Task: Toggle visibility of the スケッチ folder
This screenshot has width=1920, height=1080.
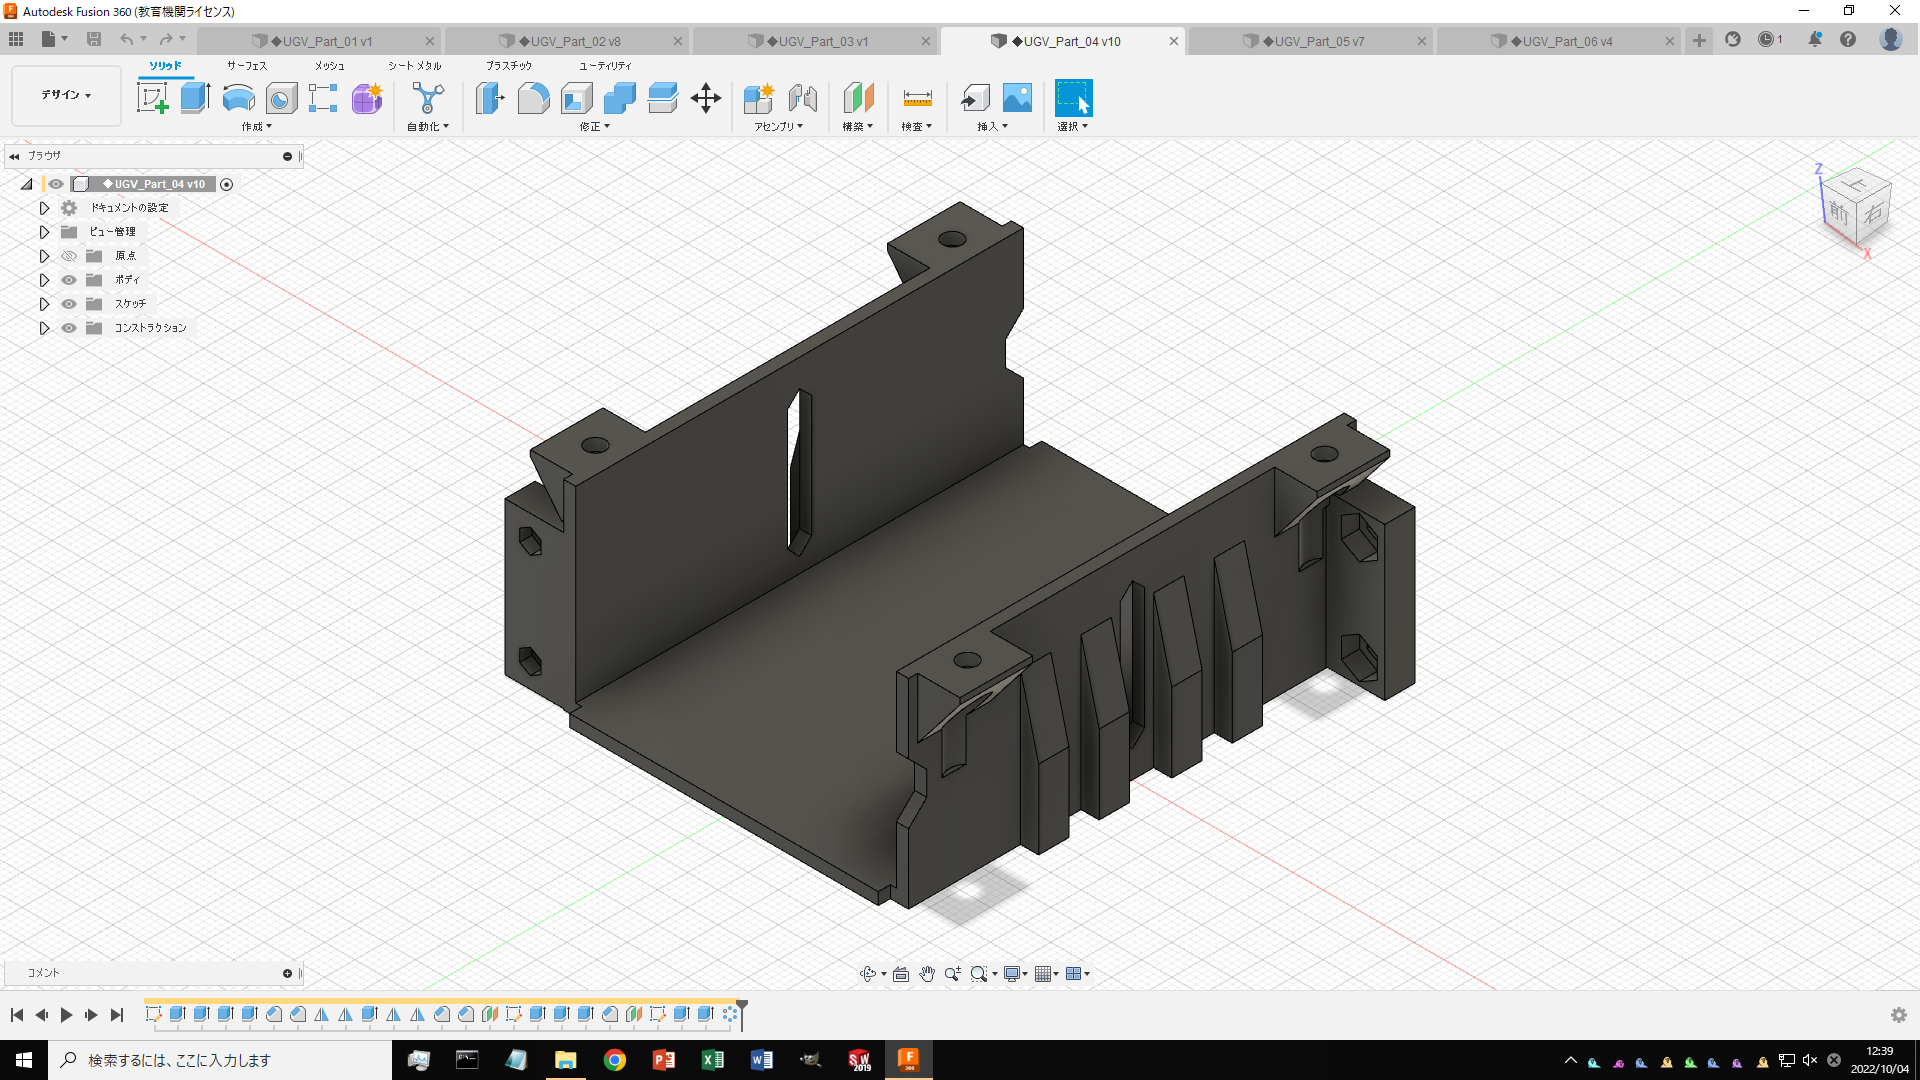Action: [x=69, y=303]
